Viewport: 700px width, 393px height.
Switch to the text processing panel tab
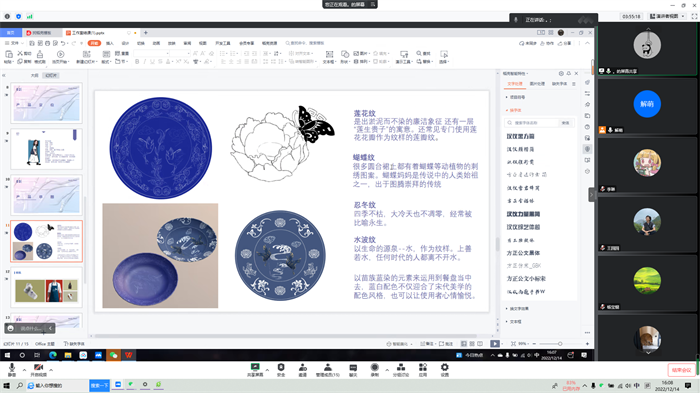pos(515,84)
